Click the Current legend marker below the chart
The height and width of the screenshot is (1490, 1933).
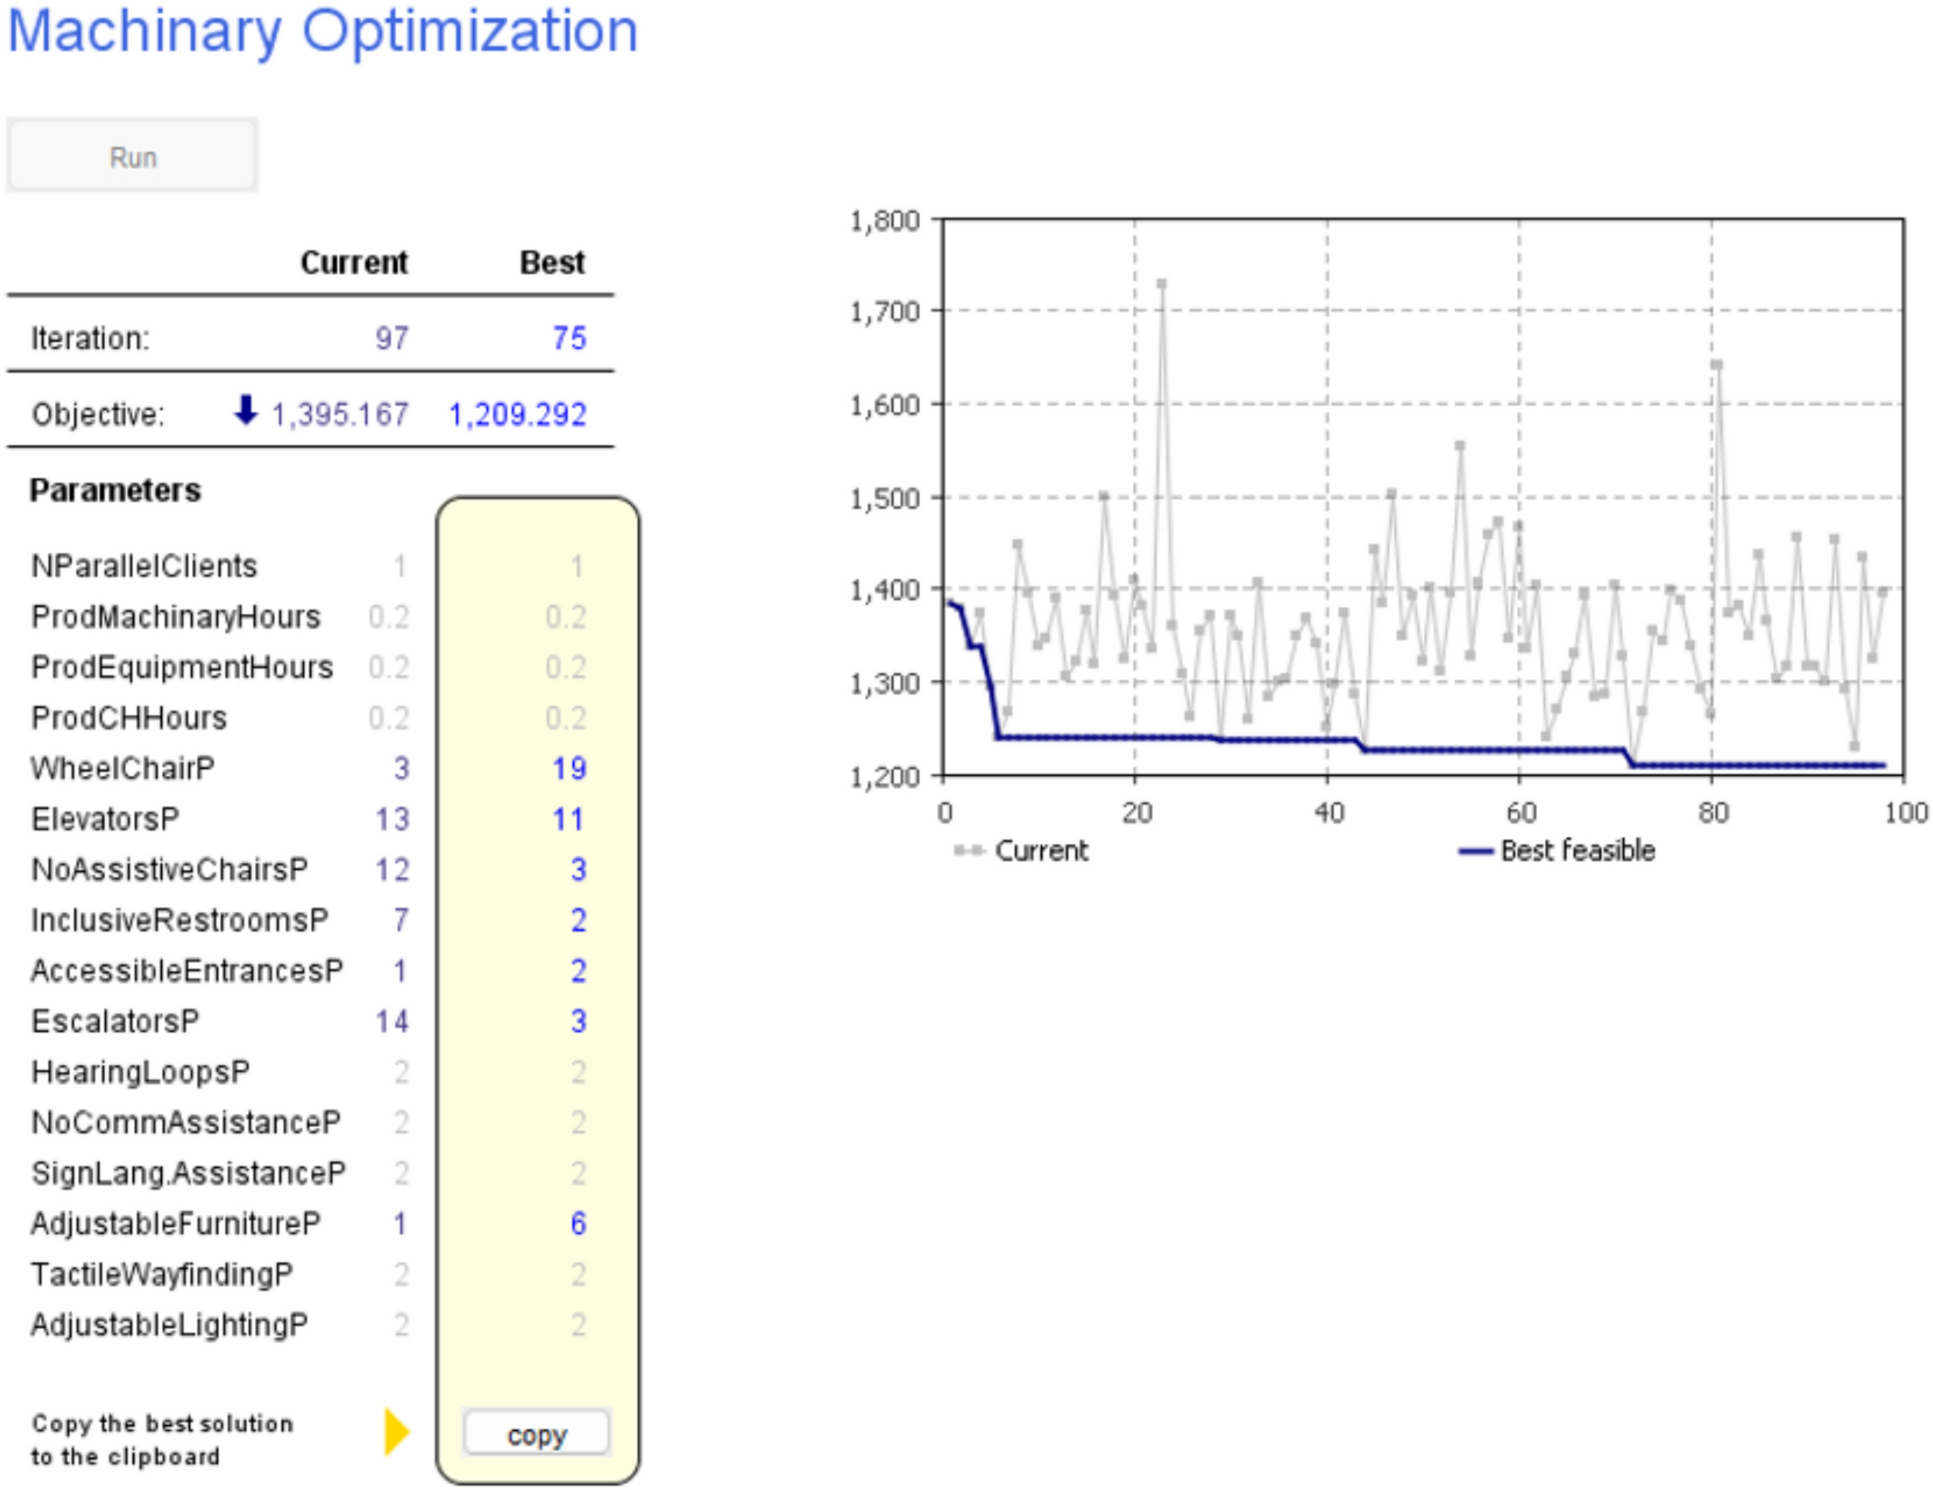pos(968,850)
